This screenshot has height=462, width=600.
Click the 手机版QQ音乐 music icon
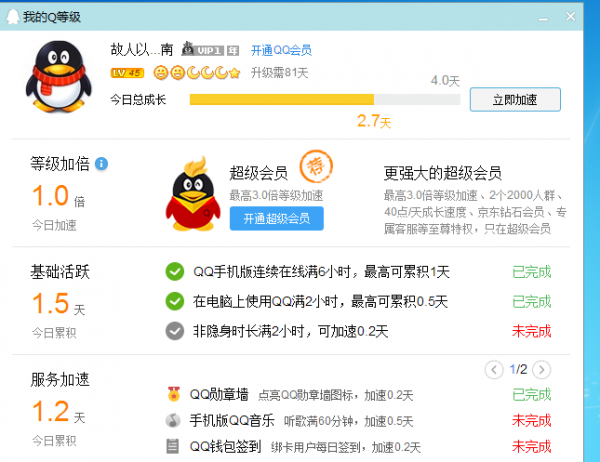[x=173, y=420]
